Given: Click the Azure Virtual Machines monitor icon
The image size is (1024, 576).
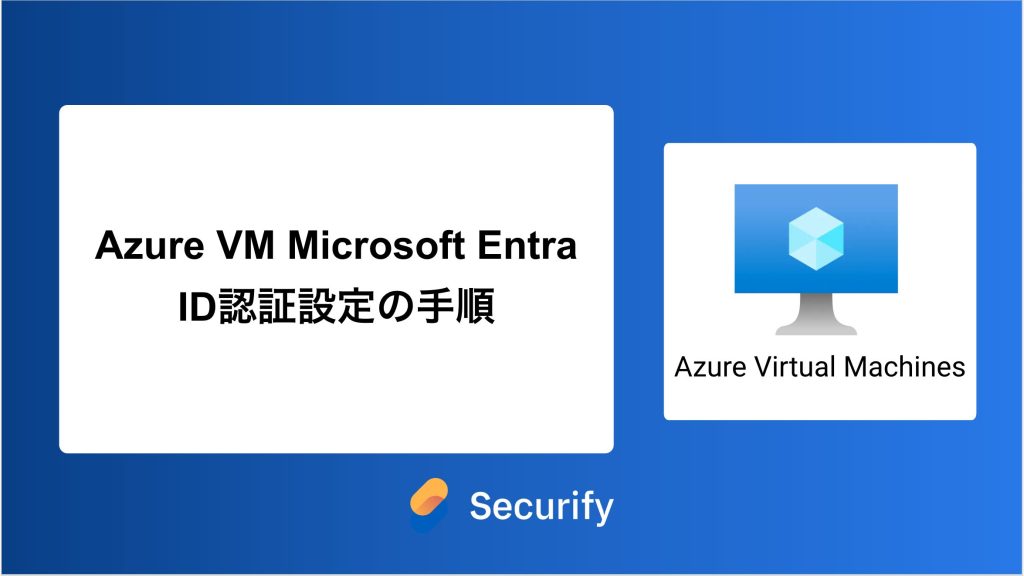Looking at the screenshot, I should click(x=816, y=259).
